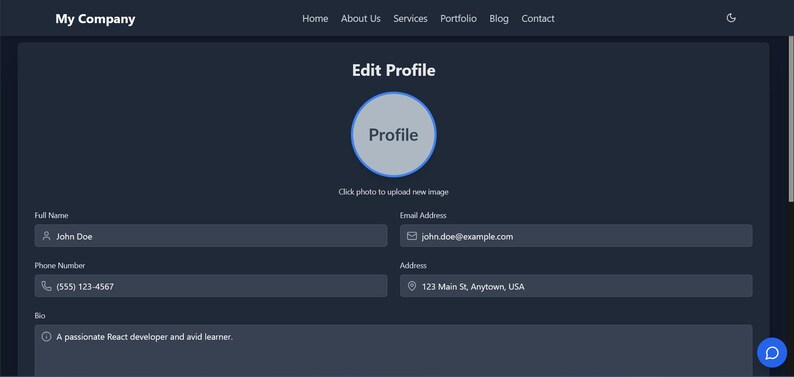Open the chat bubble widget

(x=772, y=352)
